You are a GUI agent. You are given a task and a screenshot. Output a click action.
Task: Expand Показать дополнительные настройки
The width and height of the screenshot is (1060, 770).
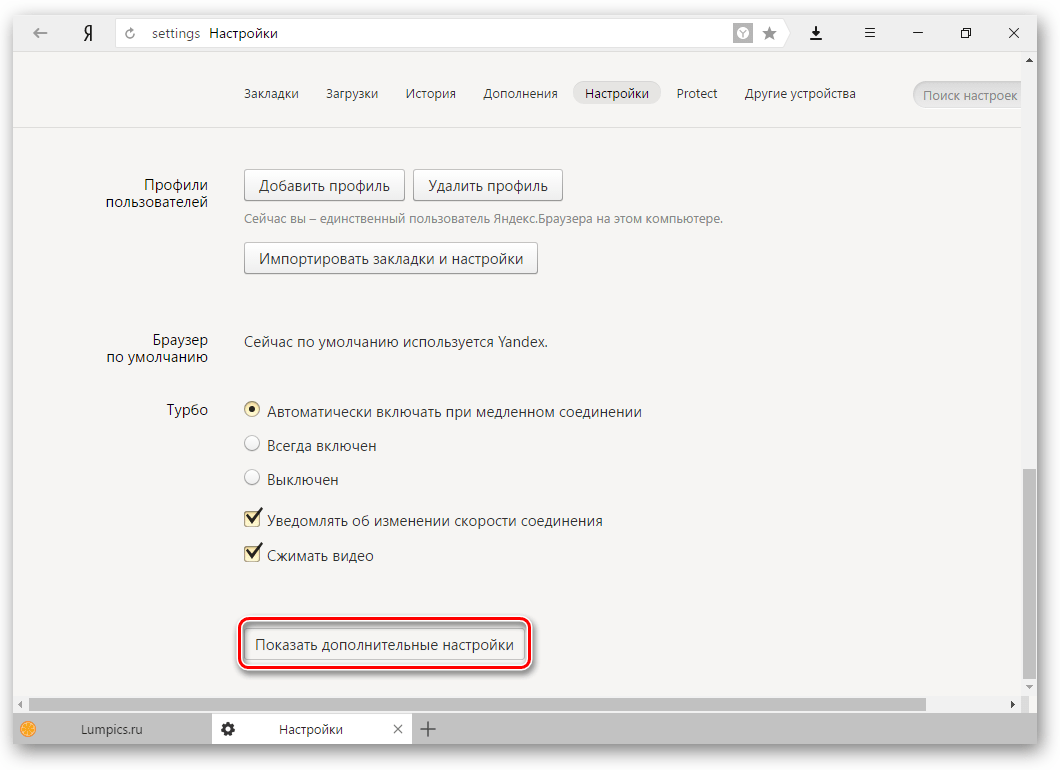[384, 645]
